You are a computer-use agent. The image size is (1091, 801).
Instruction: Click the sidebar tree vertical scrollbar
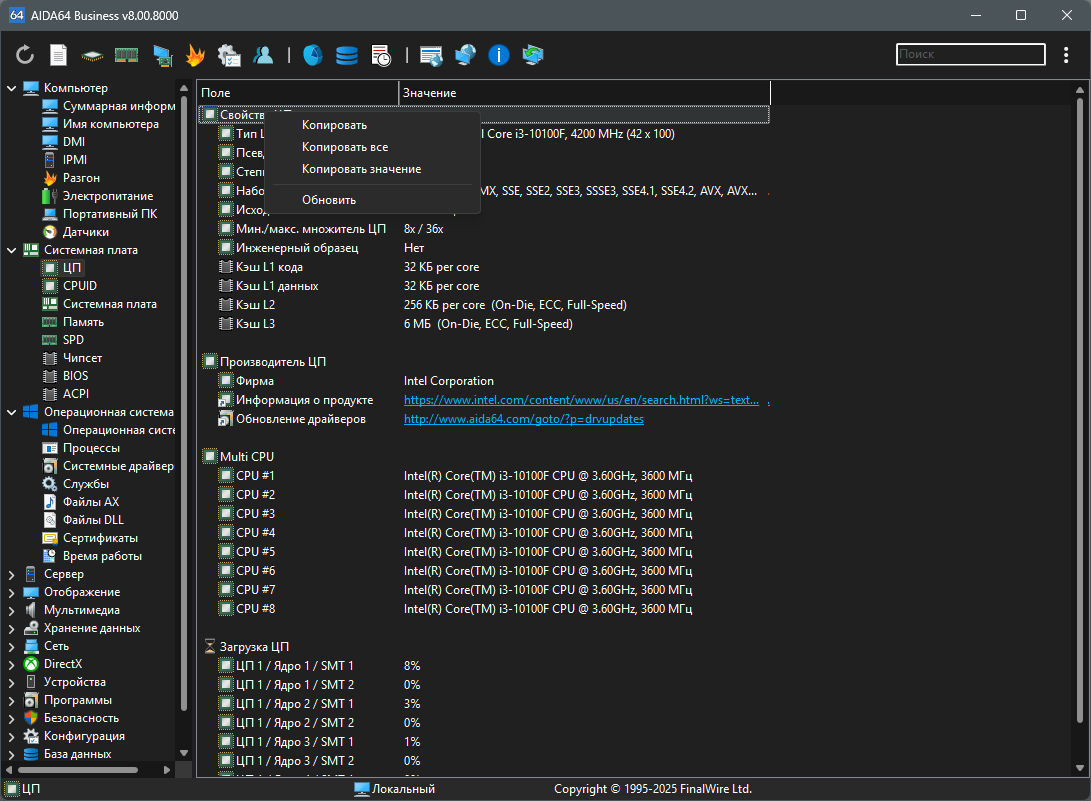tap(184, 404)
